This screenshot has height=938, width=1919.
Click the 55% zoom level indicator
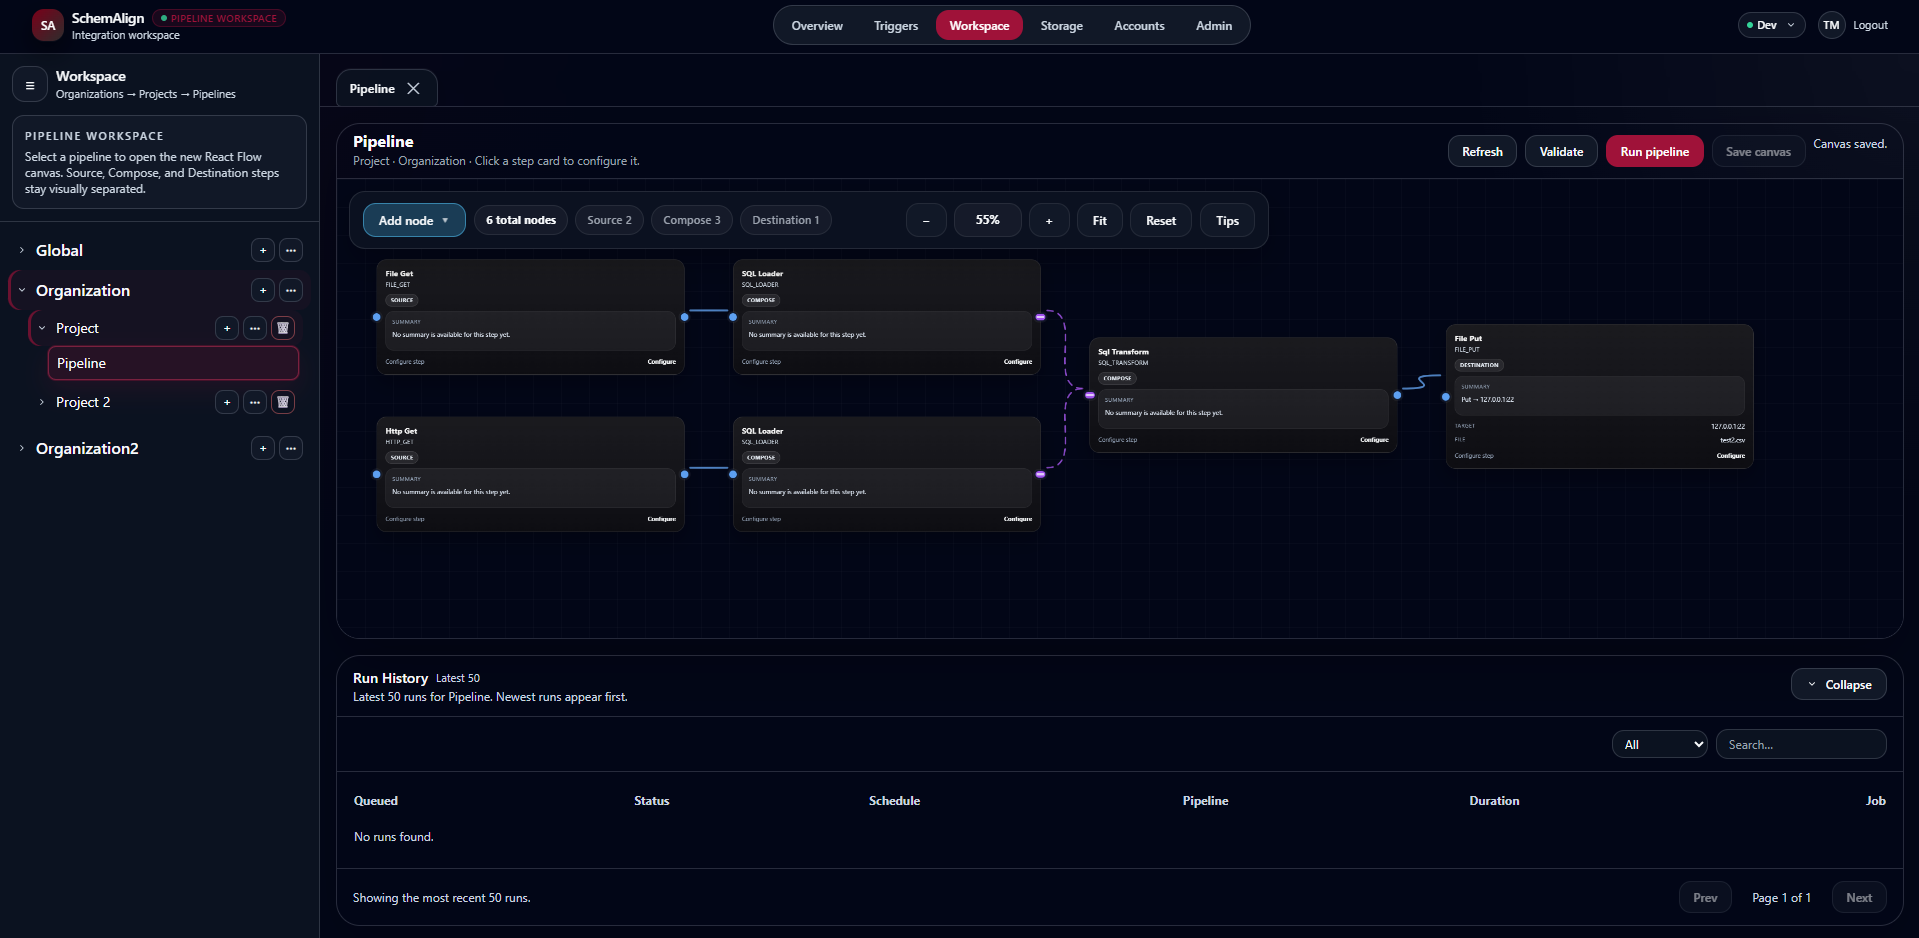click(987, 220)
